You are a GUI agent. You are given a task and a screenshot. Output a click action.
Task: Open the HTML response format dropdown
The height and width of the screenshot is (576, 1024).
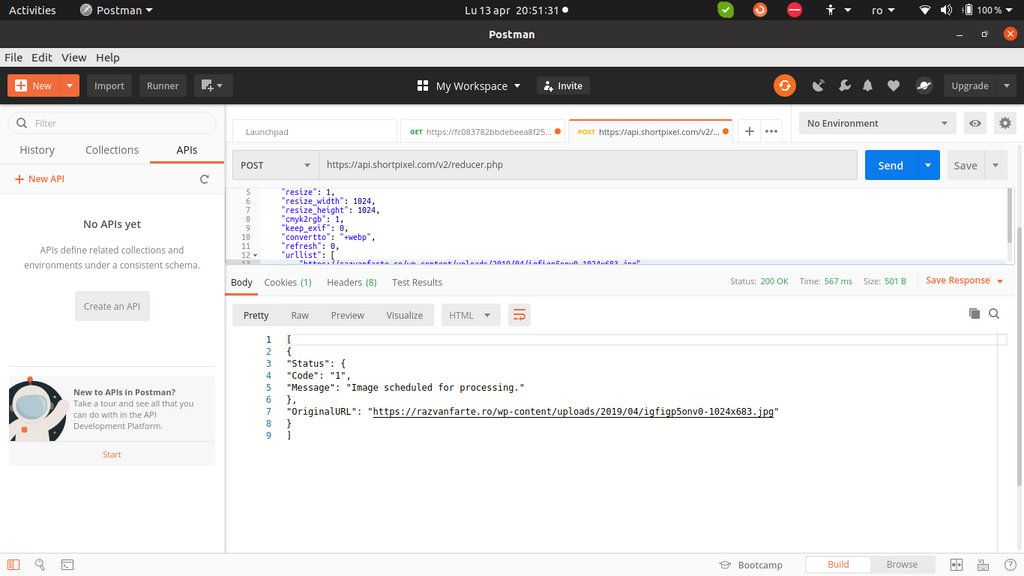(x=470, y=315)
